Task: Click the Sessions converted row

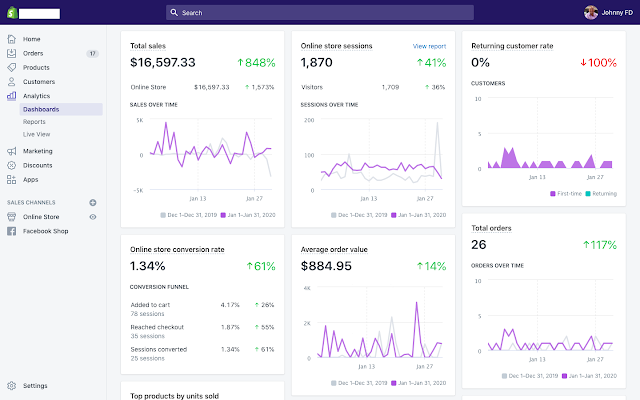Action: coord(202,353)
